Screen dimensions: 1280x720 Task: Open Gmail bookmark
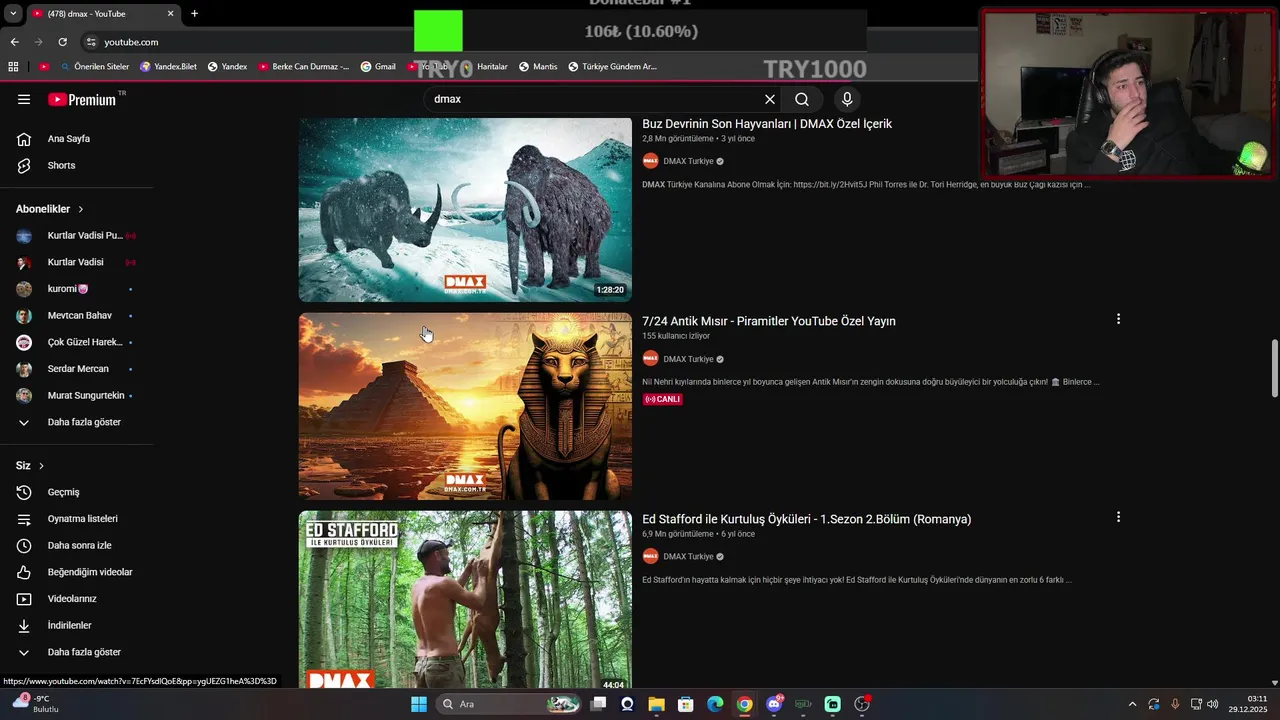tap(378, 67)
